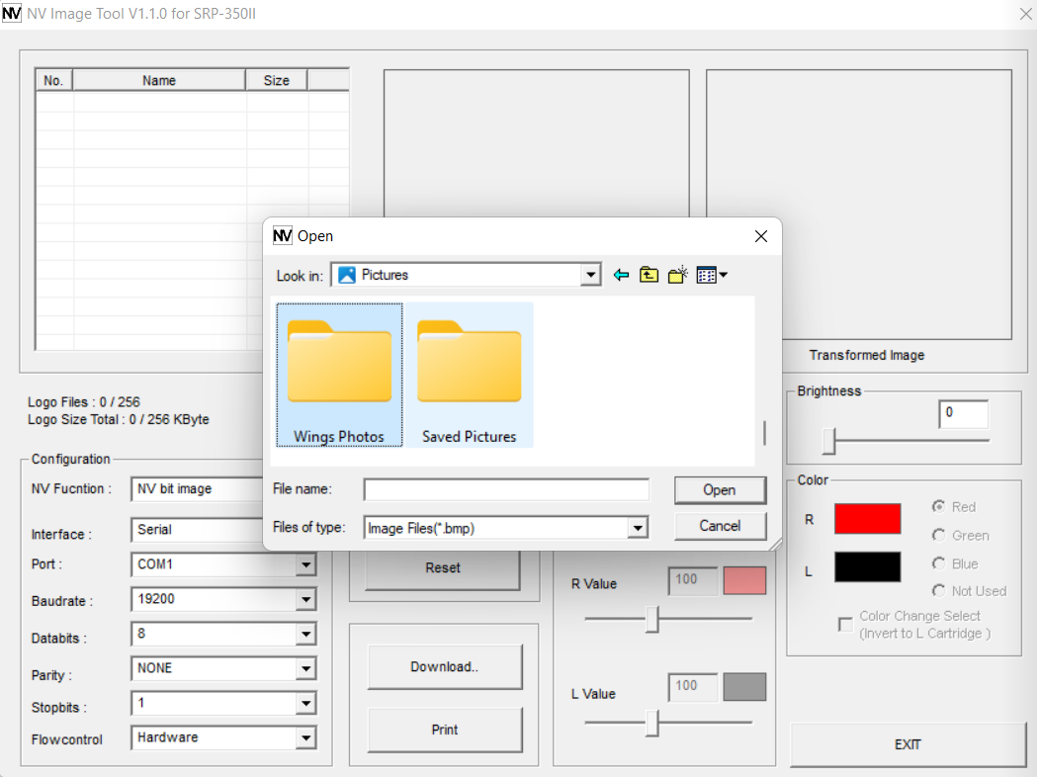Image resolution: width=1037 pixels, height=777 pixels.
Task: Click the R Value number field
Action: [x=693, y=580]
